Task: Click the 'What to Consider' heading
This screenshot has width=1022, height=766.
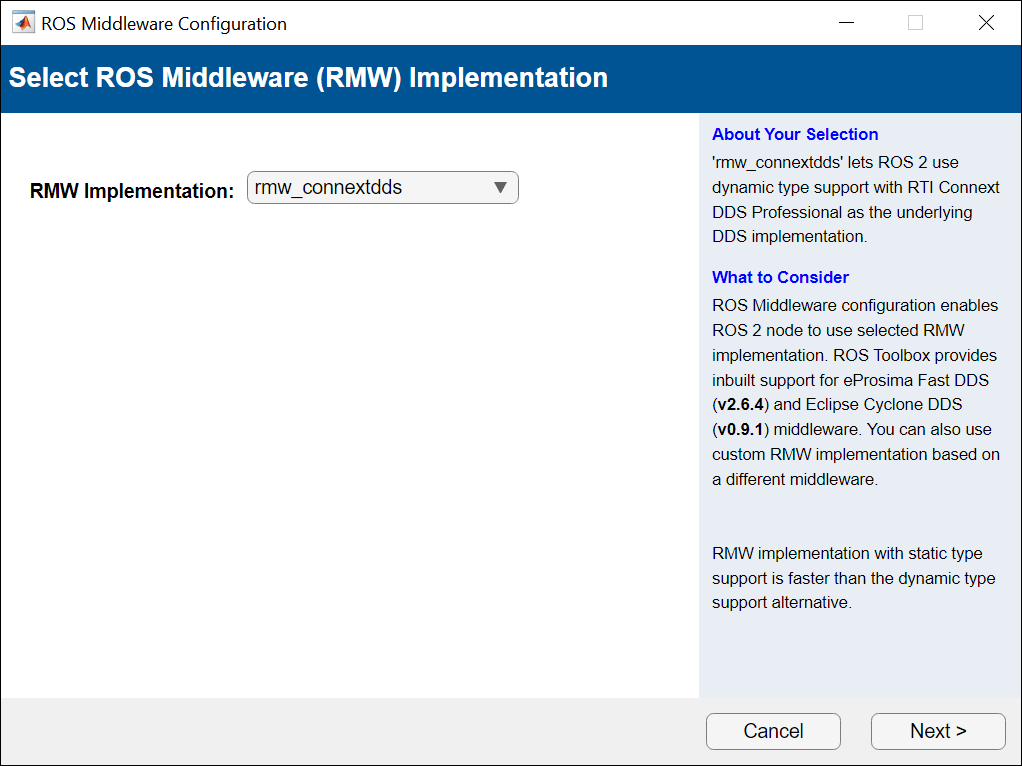Action: click(780, 277)
